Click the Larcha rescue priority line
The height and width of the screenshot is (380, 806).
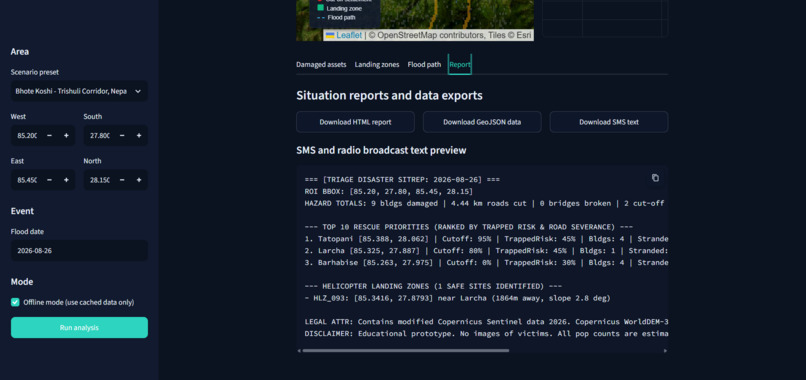pyautogui.click(x=486, y=251)
